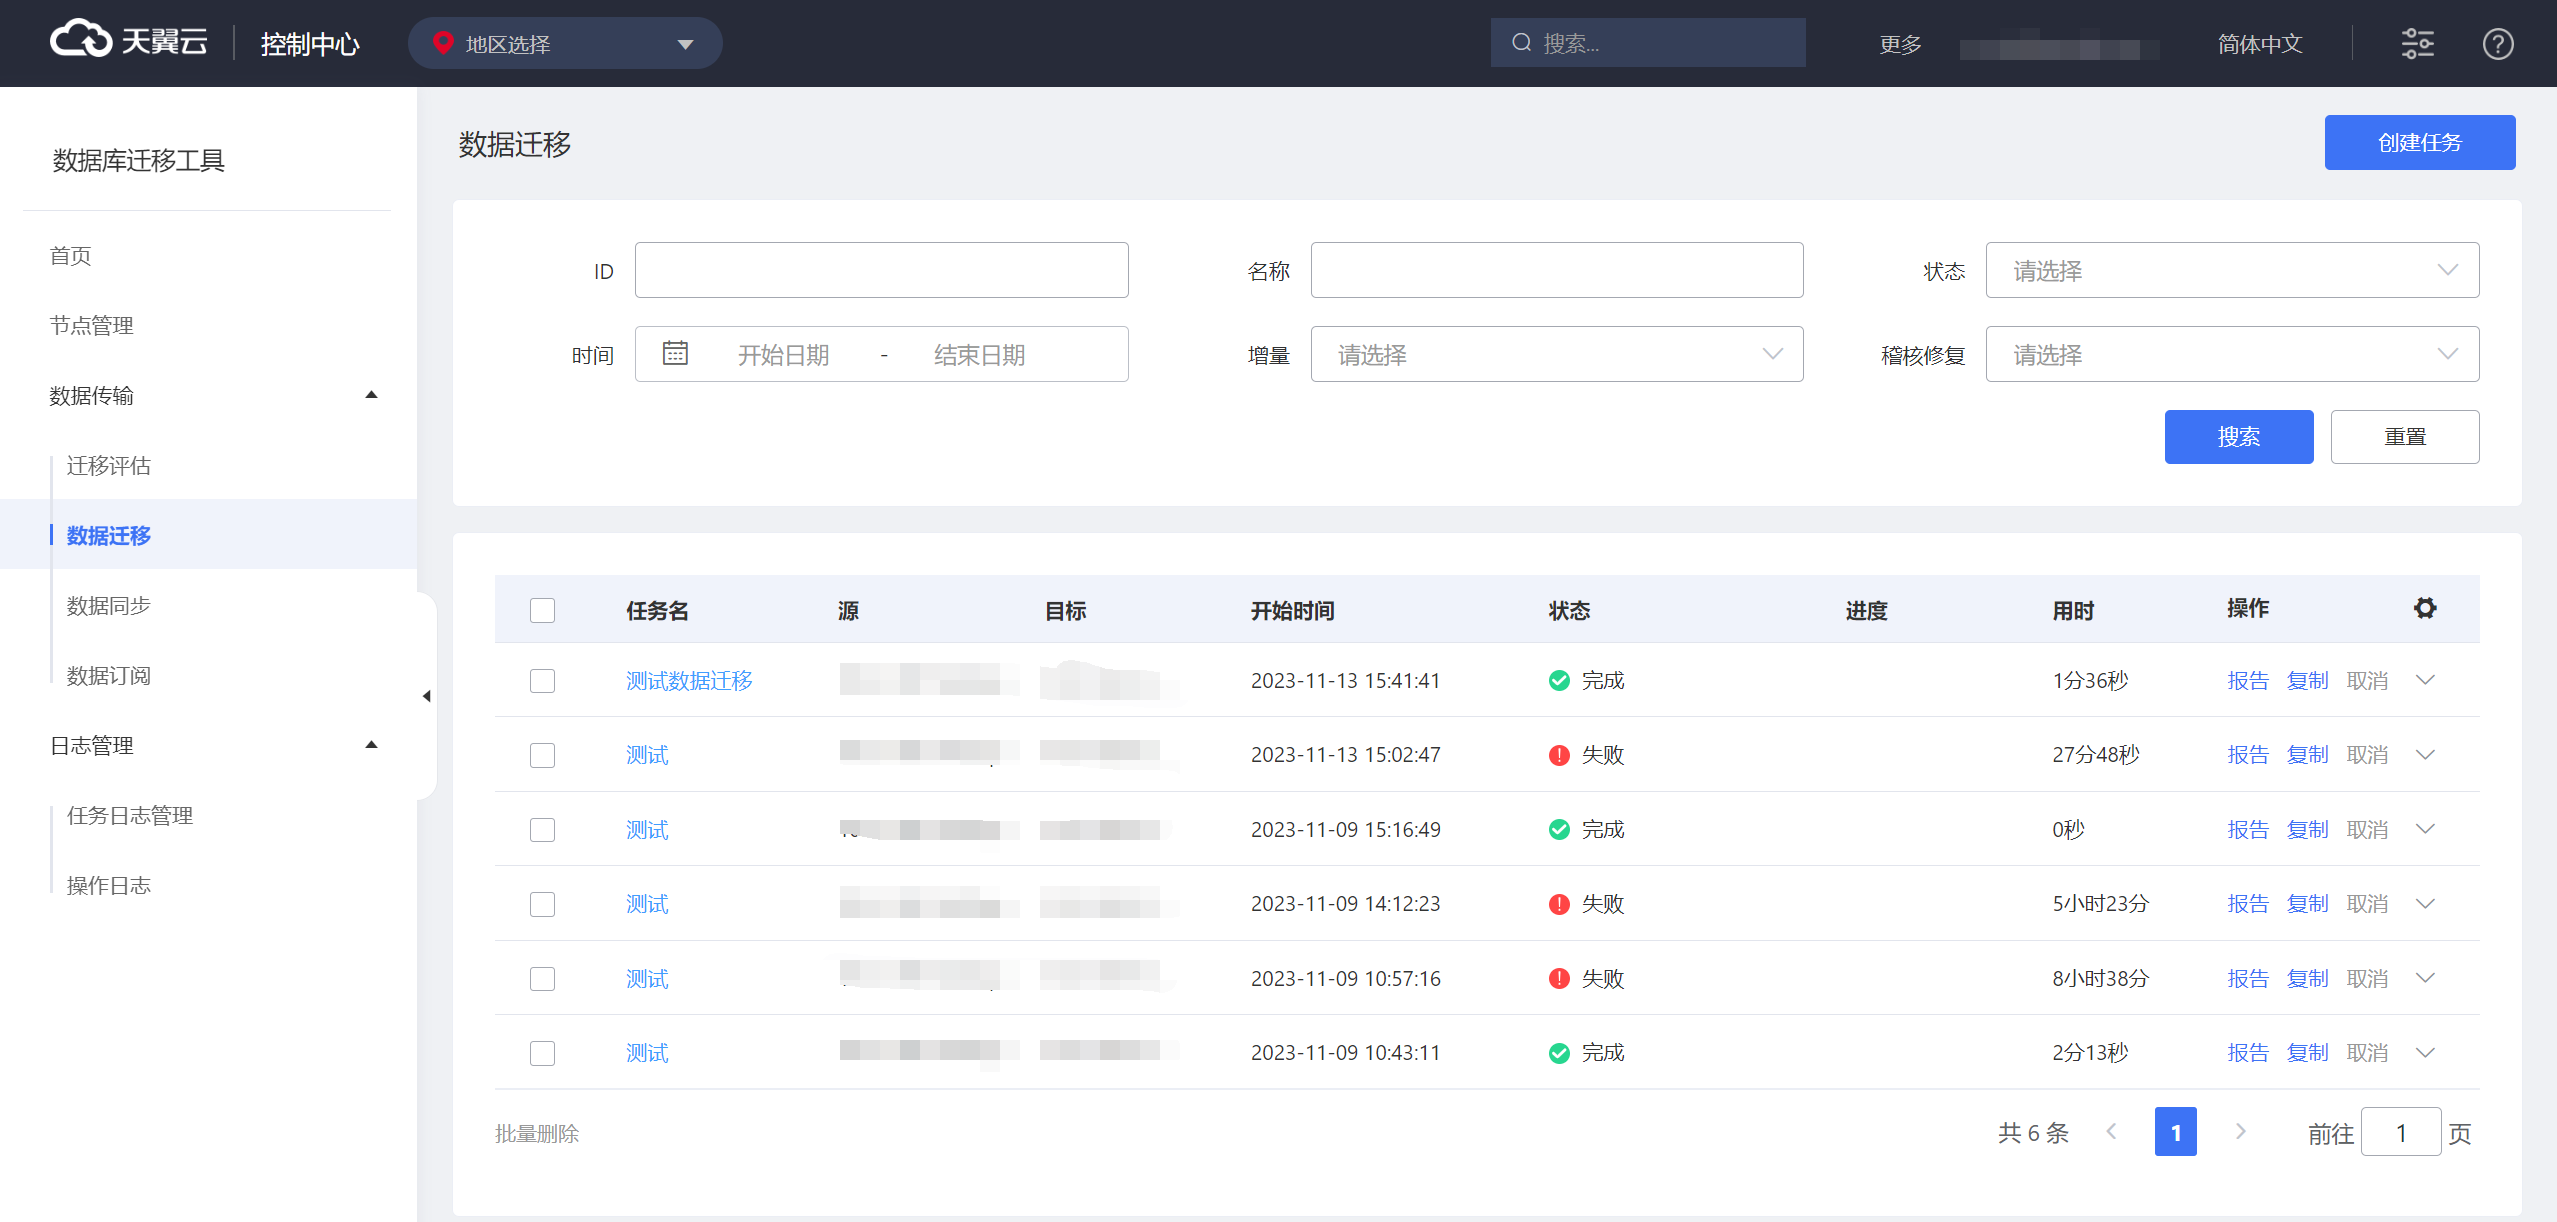
Task: Open 数据同步 in the sidebar
Action: [x=108, y=606]
